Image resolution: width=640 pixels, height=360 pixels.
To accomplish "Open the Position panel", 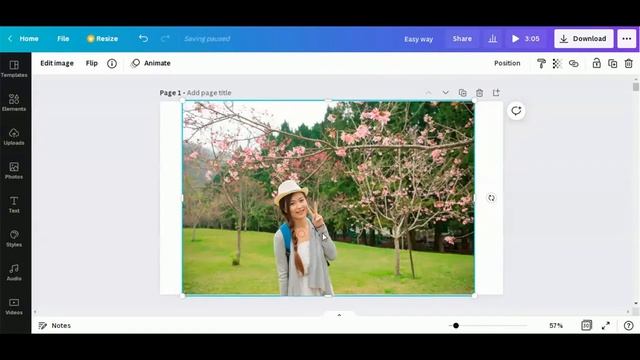I will [507, 63].
